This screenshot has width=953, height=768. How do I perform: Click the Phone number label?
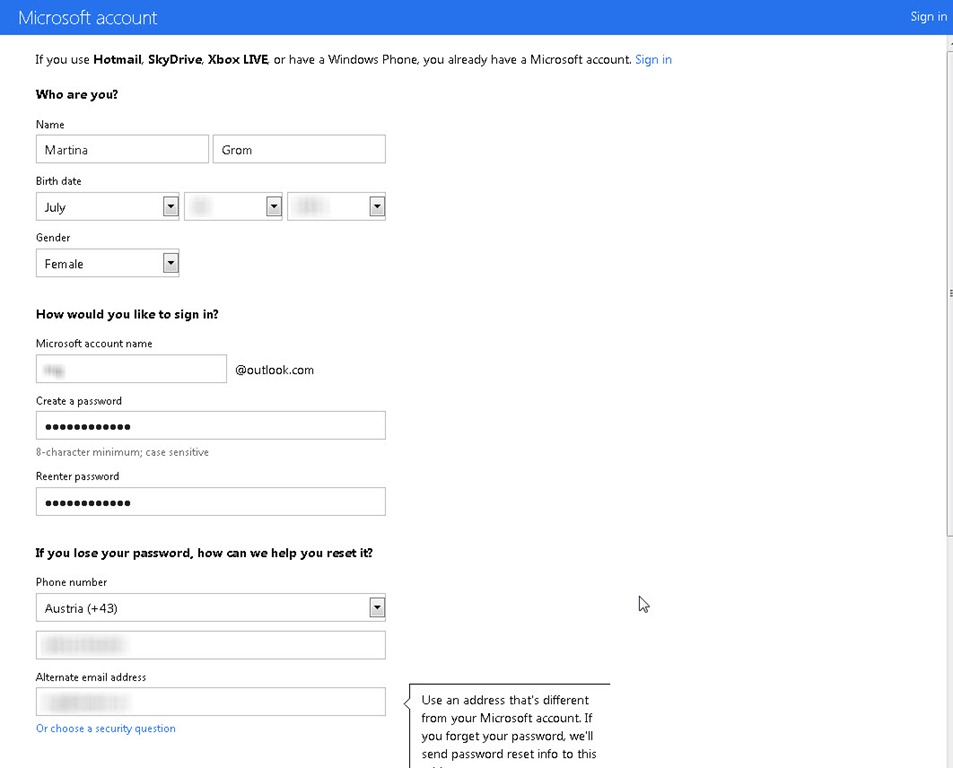pos(71,582)
